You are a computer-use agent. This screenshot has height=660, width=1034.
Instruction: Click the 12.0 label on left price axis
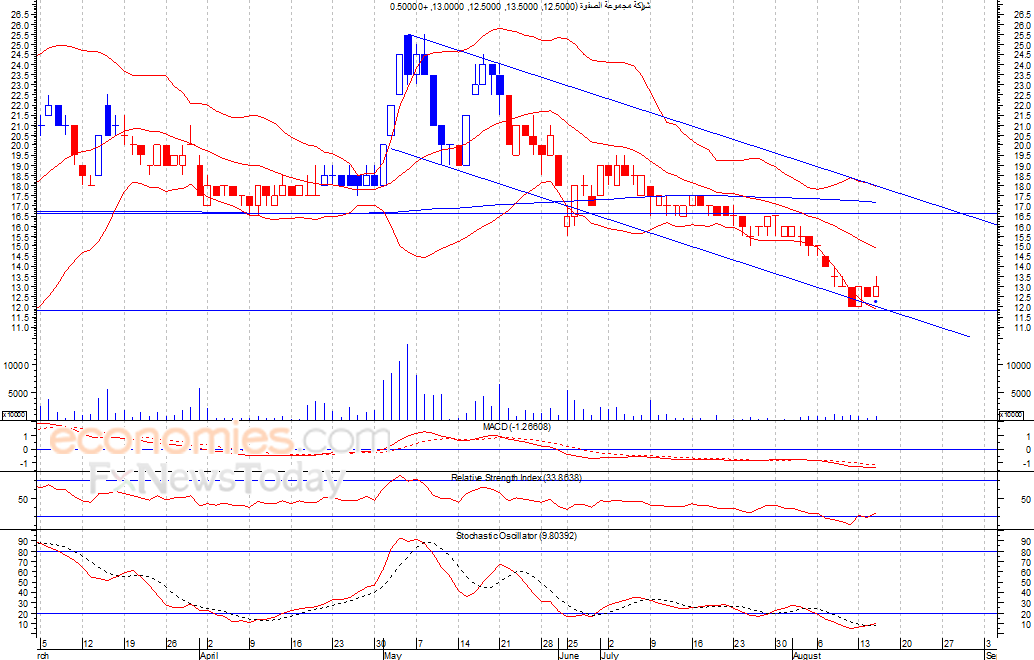(20, 307)
